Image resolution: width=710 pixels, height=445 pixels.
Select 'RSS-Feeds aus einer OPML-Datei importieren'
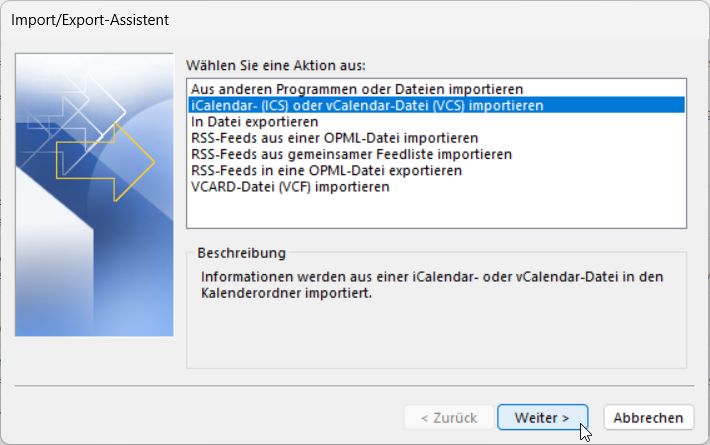[334, 137]
